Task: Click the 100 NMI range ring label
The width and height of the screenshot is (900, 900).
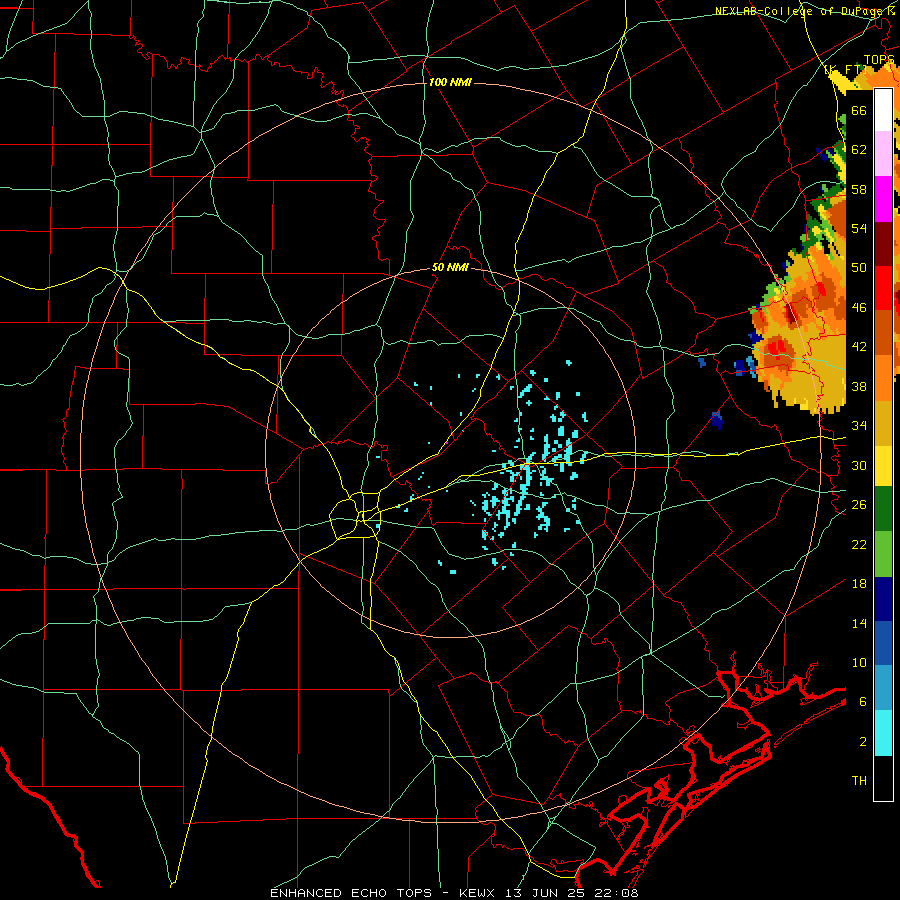Action: (450, 83)
